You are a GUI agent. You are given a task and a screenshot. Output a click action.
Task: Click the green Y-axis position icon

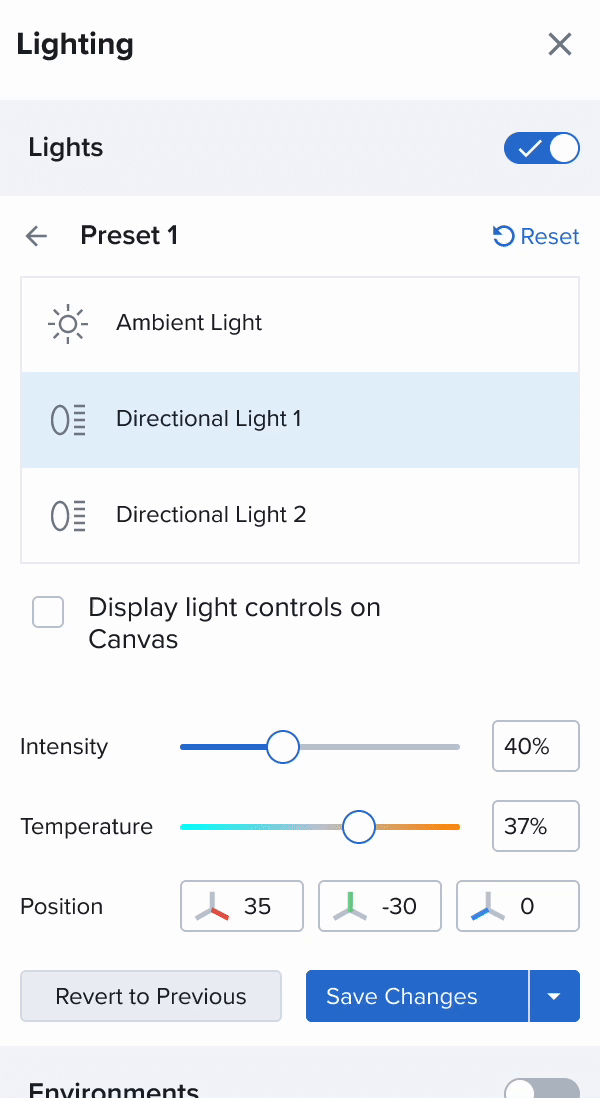click(350, 906)
